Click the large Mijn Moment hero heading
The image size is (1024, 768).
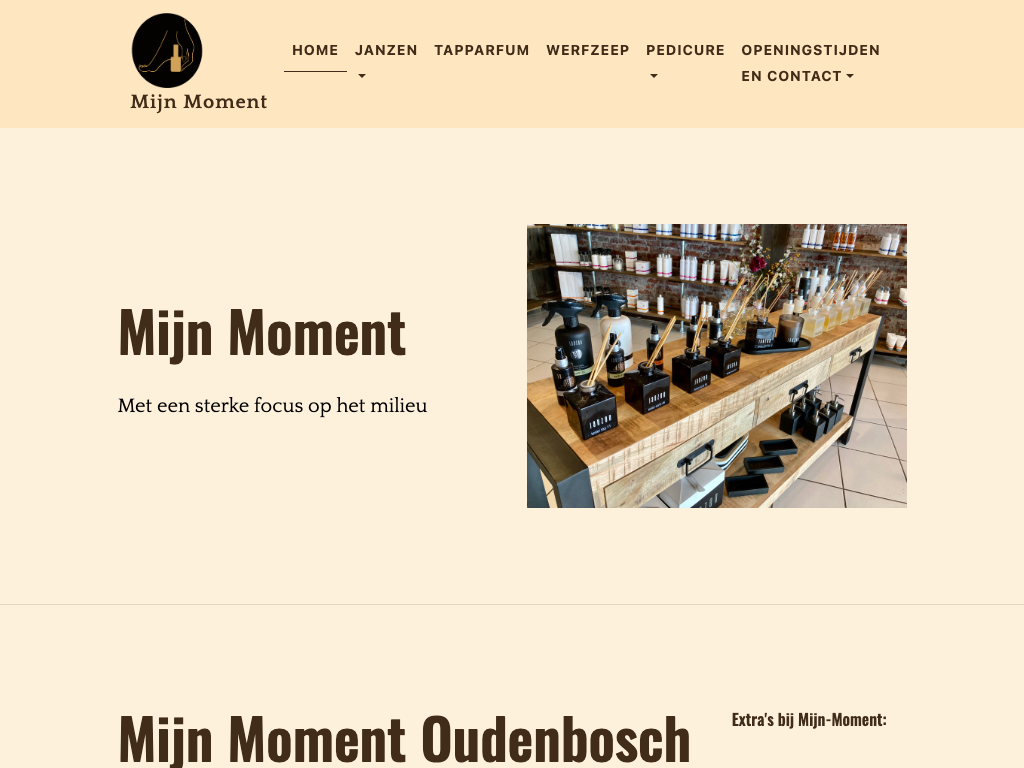(x=262, y=333)
